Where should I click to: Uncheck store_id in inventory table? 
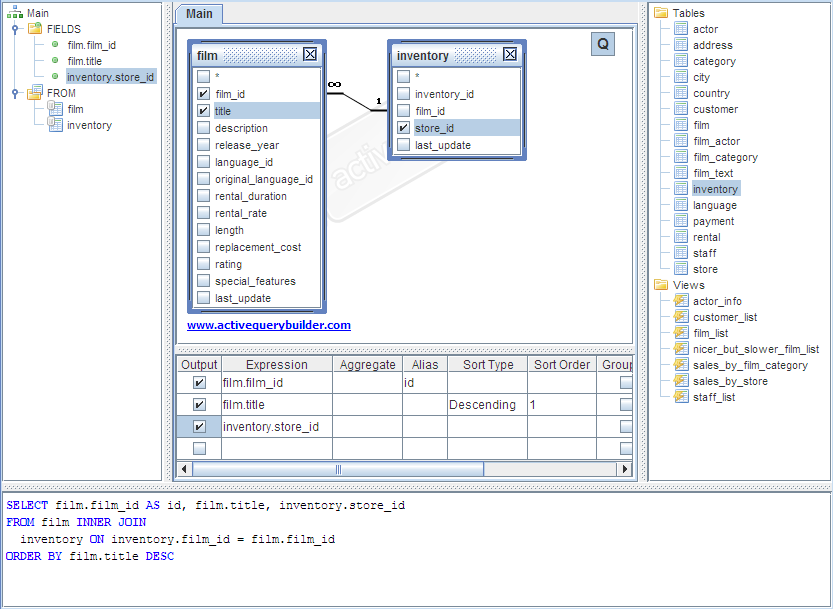point(404,128)
